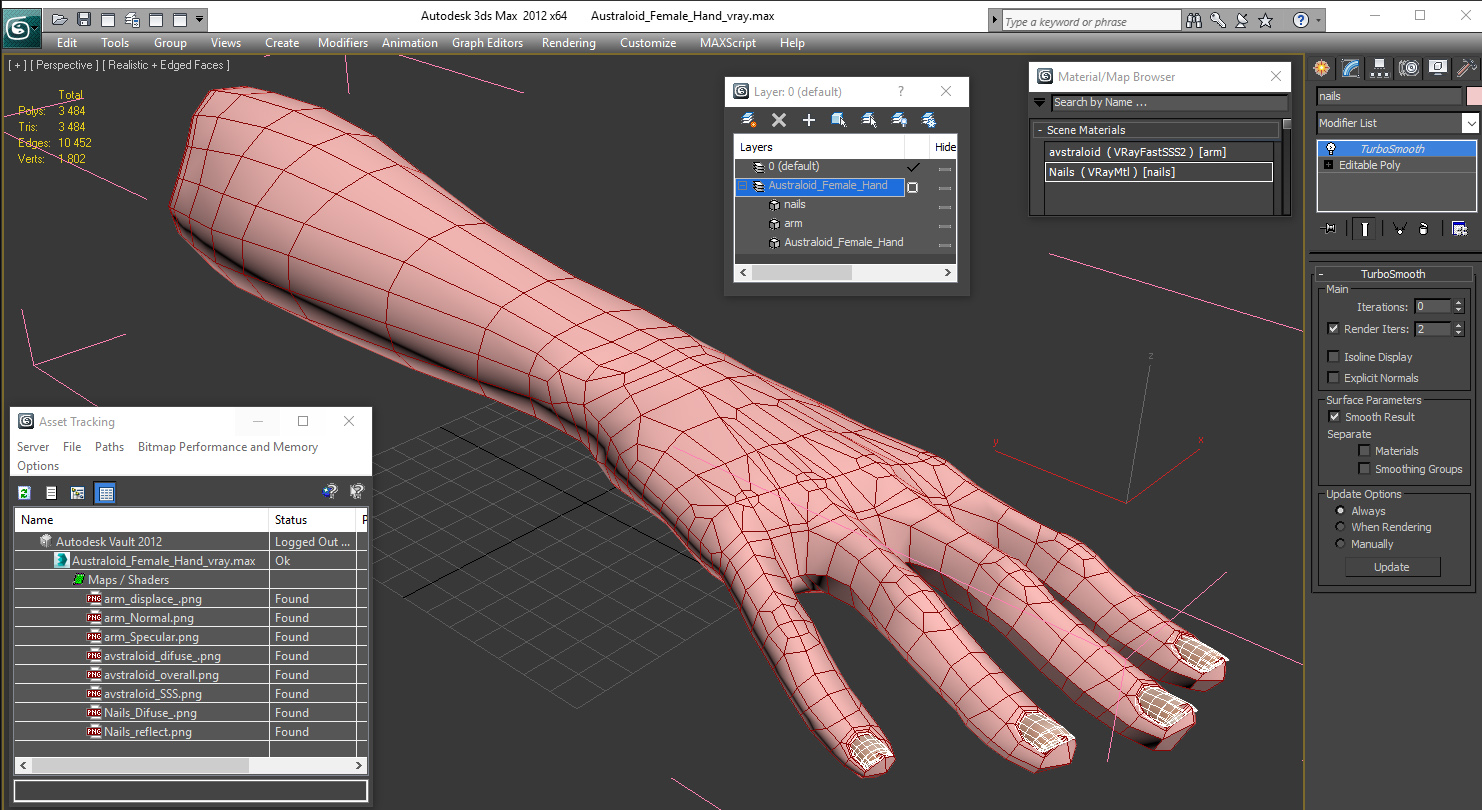This screenshot has height=810, width=1482.
Task: Open the Hierarchy command panel tab
Action: [x=1380, y=68]
